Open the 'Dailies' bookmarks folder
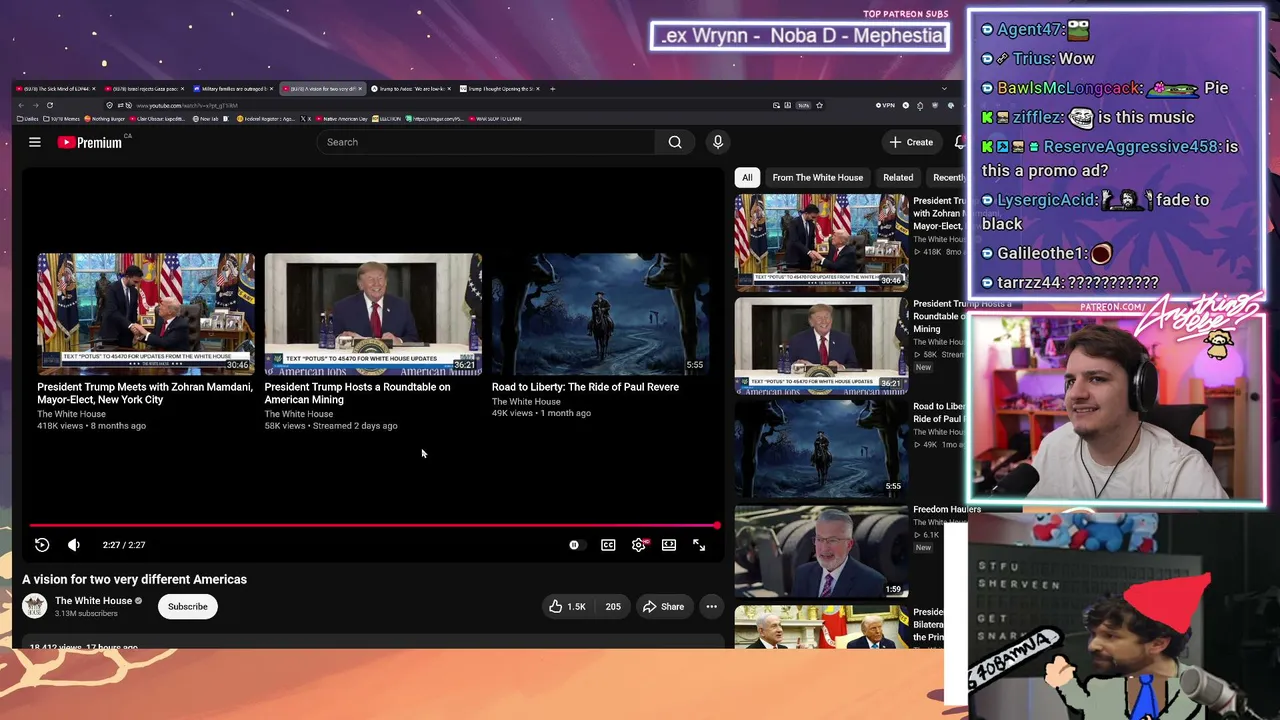The image size is (1280, 720). [27, 119]
